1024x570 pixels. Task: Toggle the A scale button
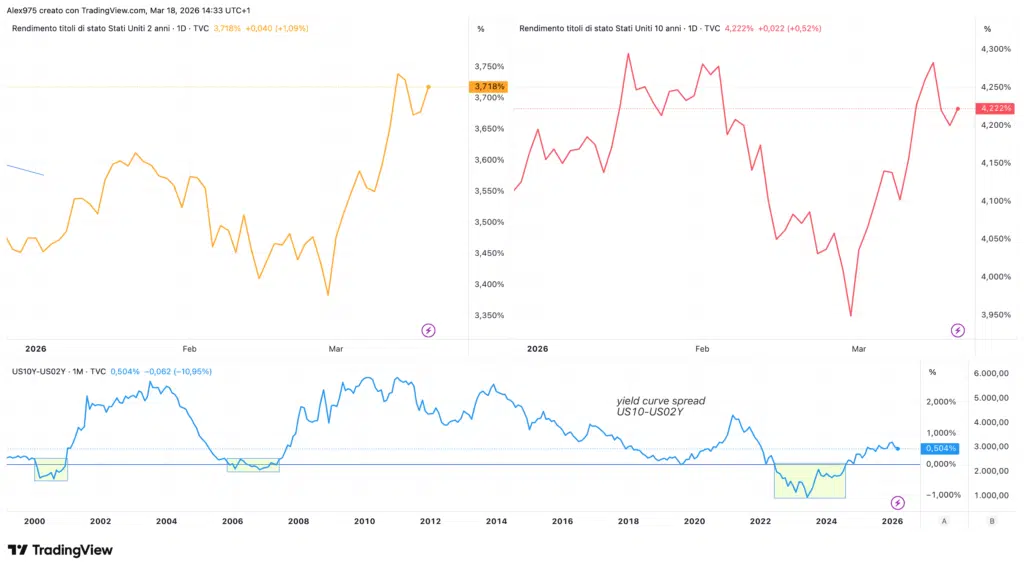point(944,521)
